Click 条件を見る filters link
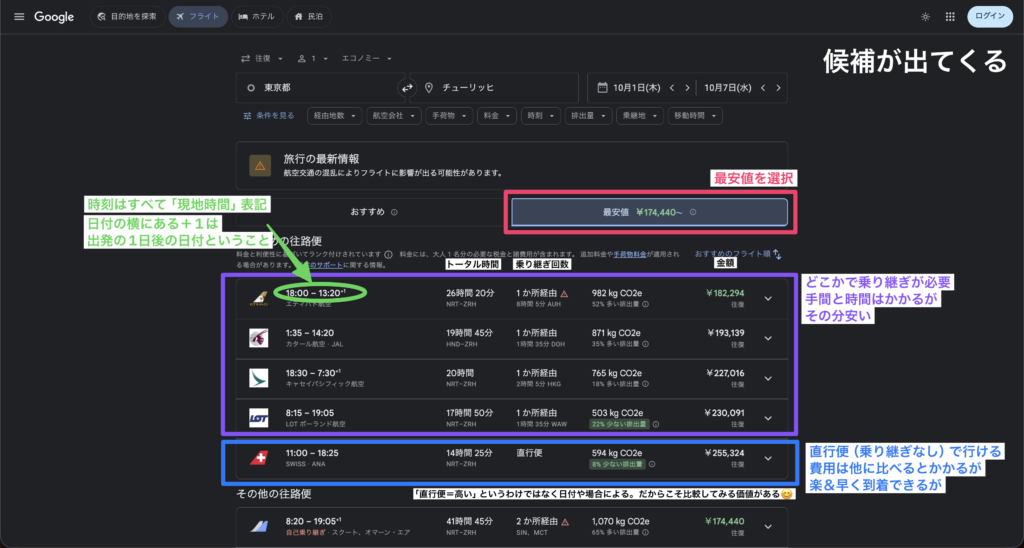This screenshot has height=548, width=1024. coord(268,116)
